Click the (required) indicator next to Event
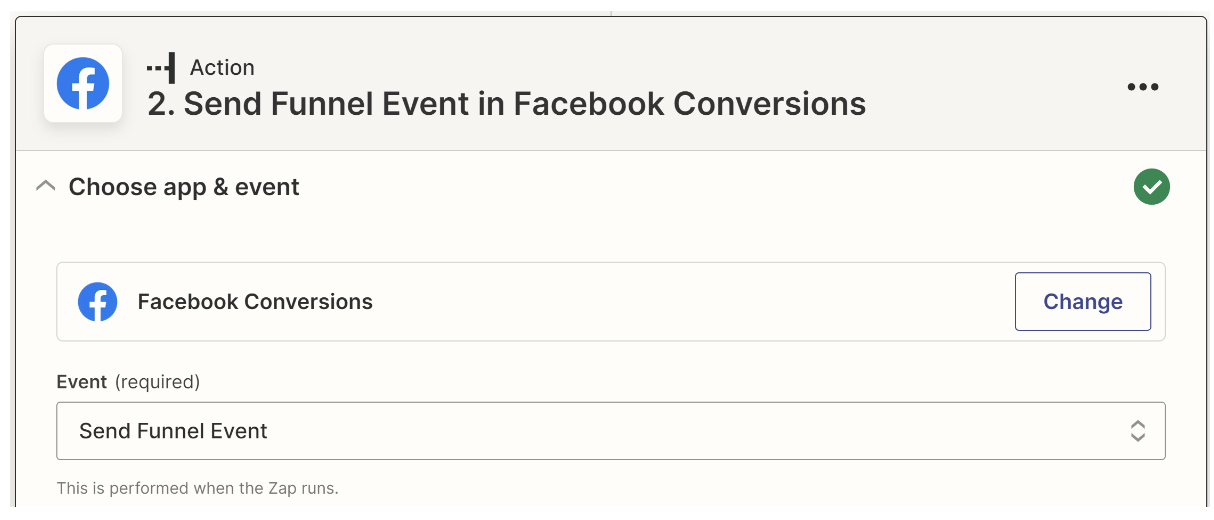 (157, 382)
